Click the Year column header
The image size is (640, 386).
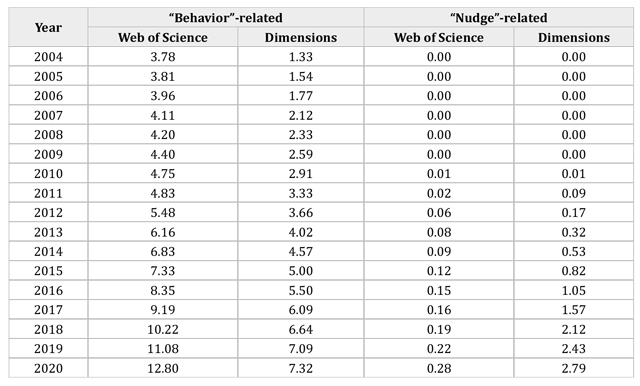pyautogui.click(x=48, y=27)
